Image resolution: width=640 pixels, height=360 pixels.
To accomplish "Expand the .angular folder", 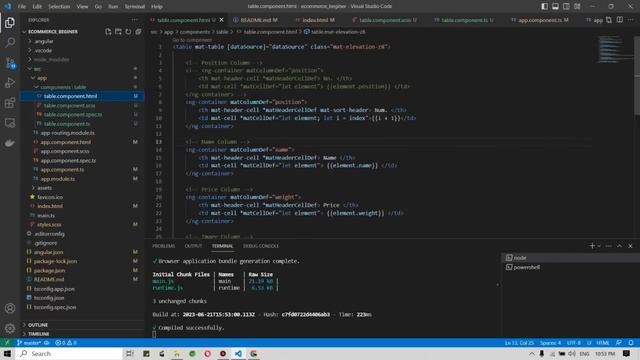I will click(x=82, y=41).
